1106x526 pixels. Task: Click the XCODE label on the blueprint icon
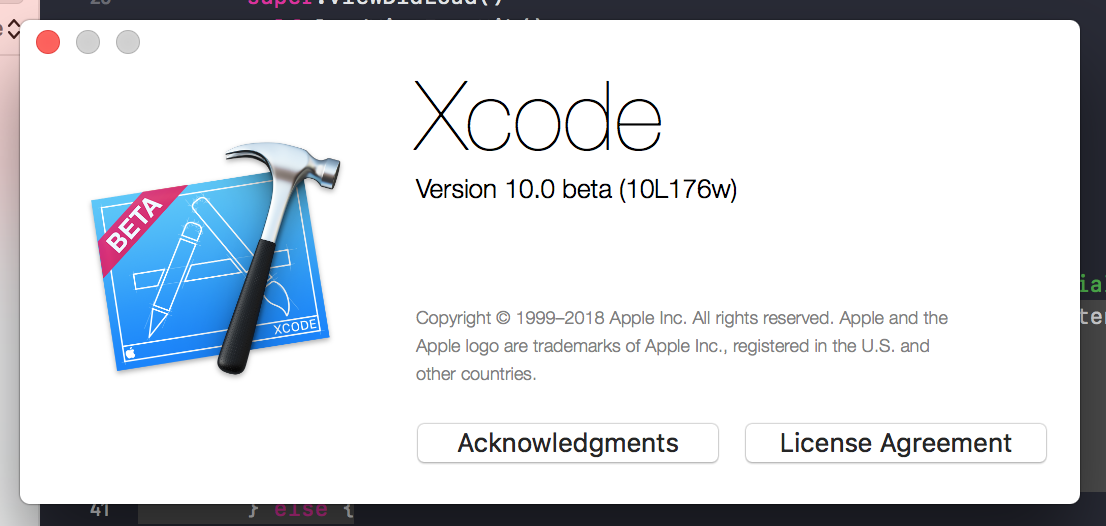pos(295,328)
